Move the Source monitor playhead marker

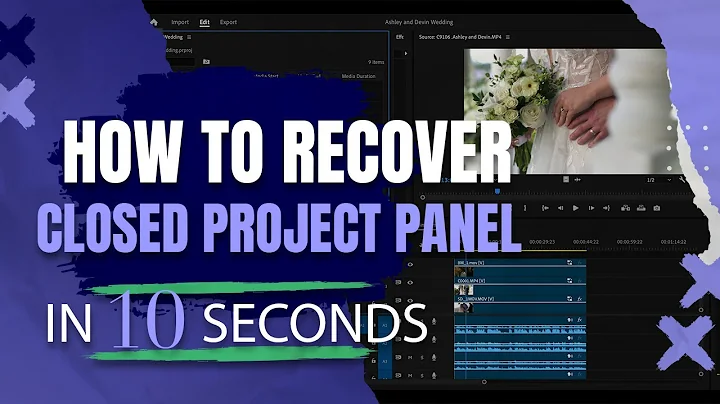click(x=497, y=191)
